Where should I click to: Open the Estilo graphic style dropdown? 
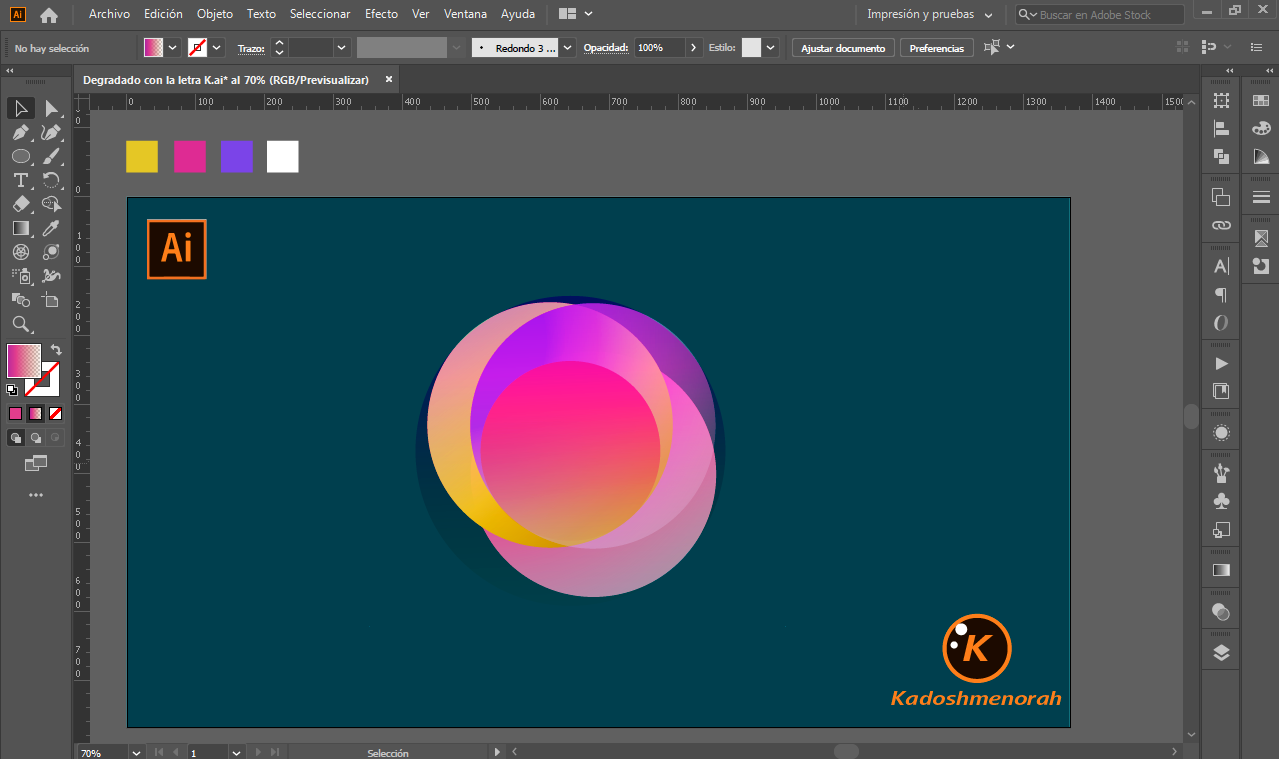[x=770, y=48]
